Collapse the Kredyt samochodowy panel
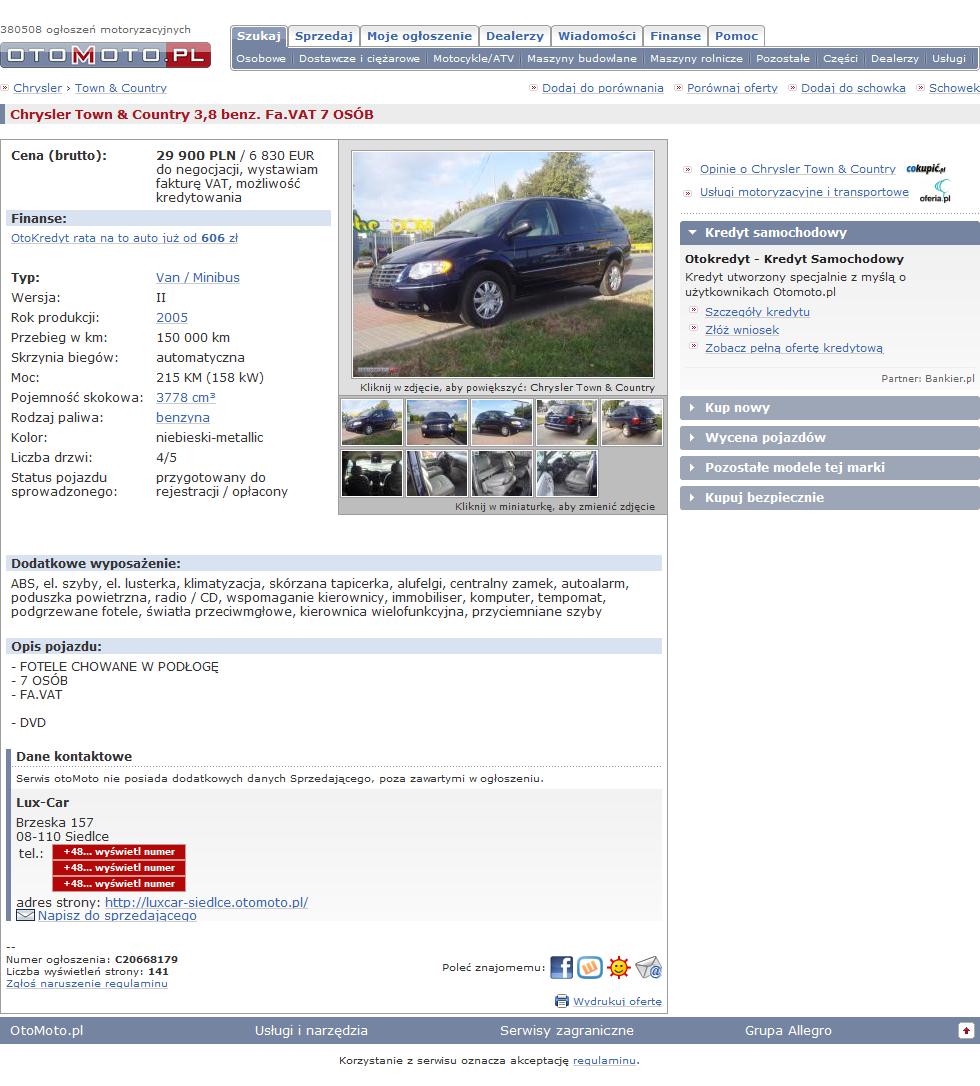 830,233
